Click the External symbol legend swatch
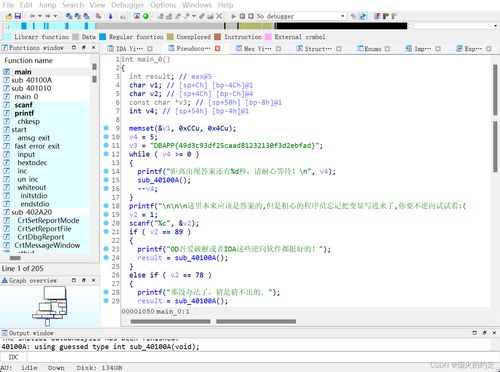500x372 pixels. coord(268,37)
